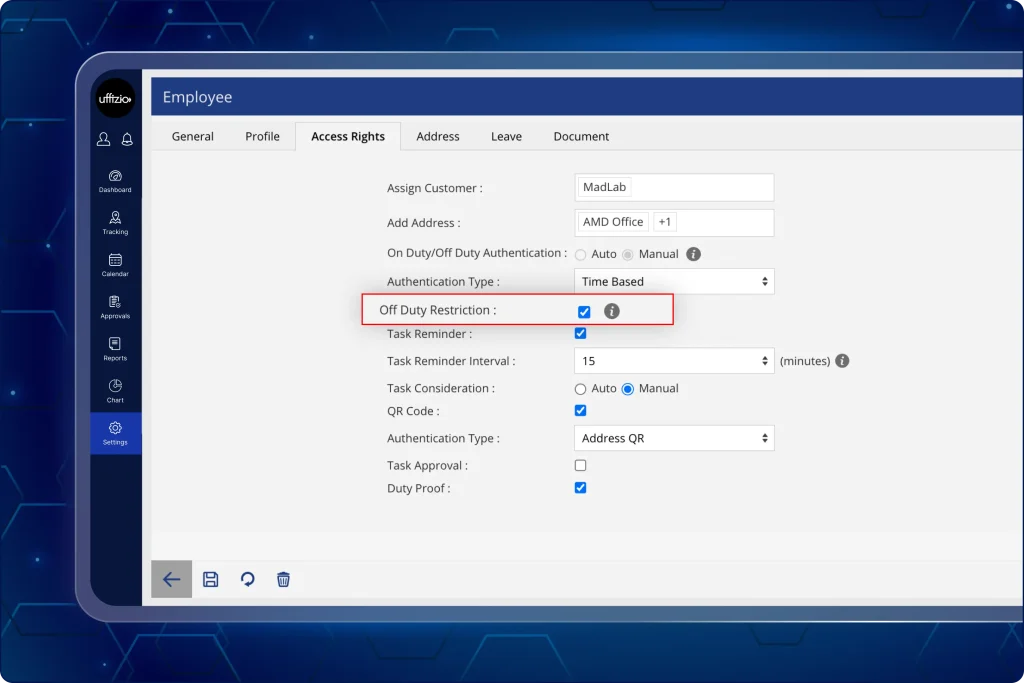1024x683 pixels.
Task: Click the Off Duty Restriction label
Action: 438,310
